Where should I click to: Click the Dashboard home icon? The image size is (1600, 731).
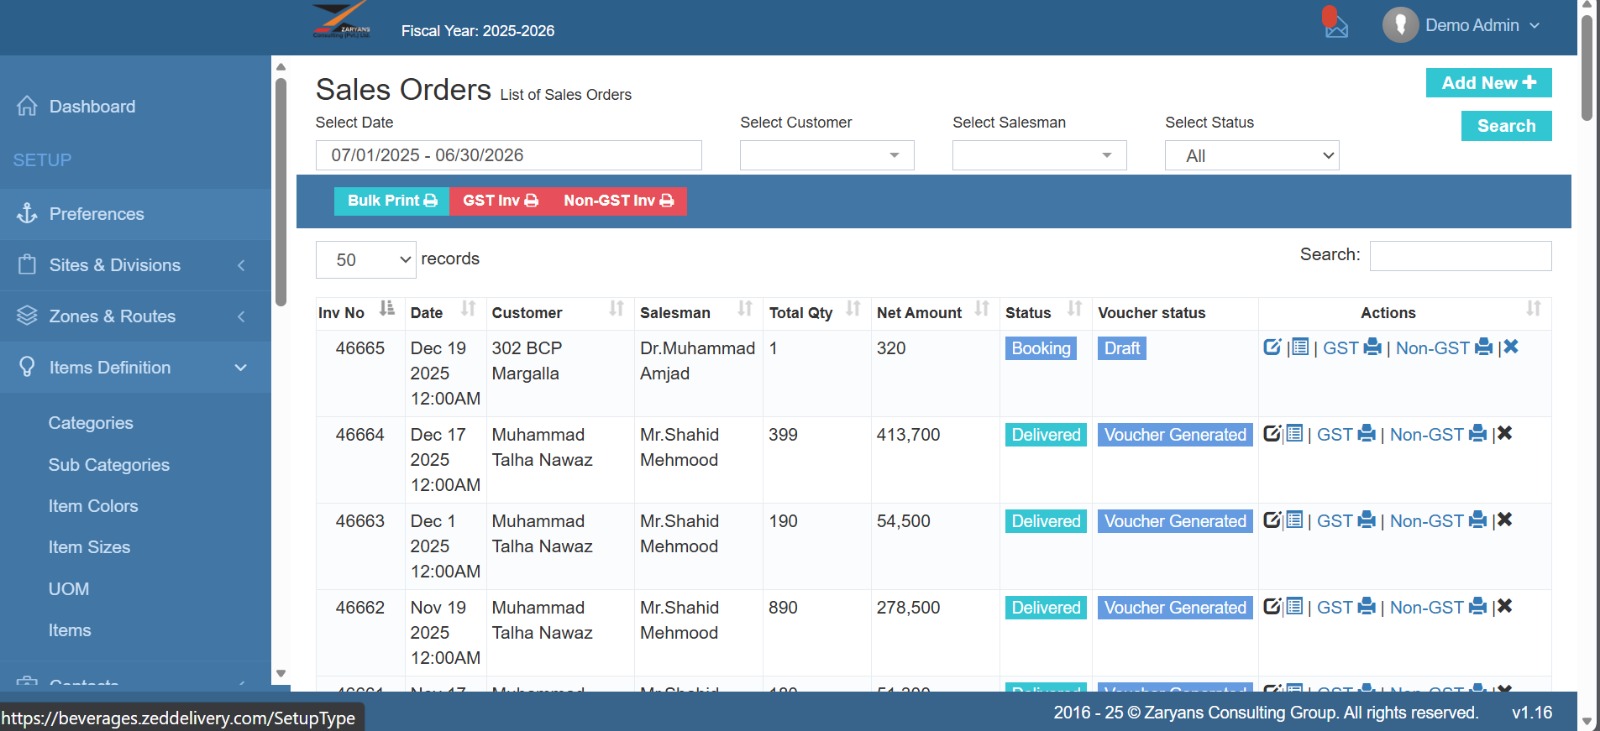click(27, 106)
